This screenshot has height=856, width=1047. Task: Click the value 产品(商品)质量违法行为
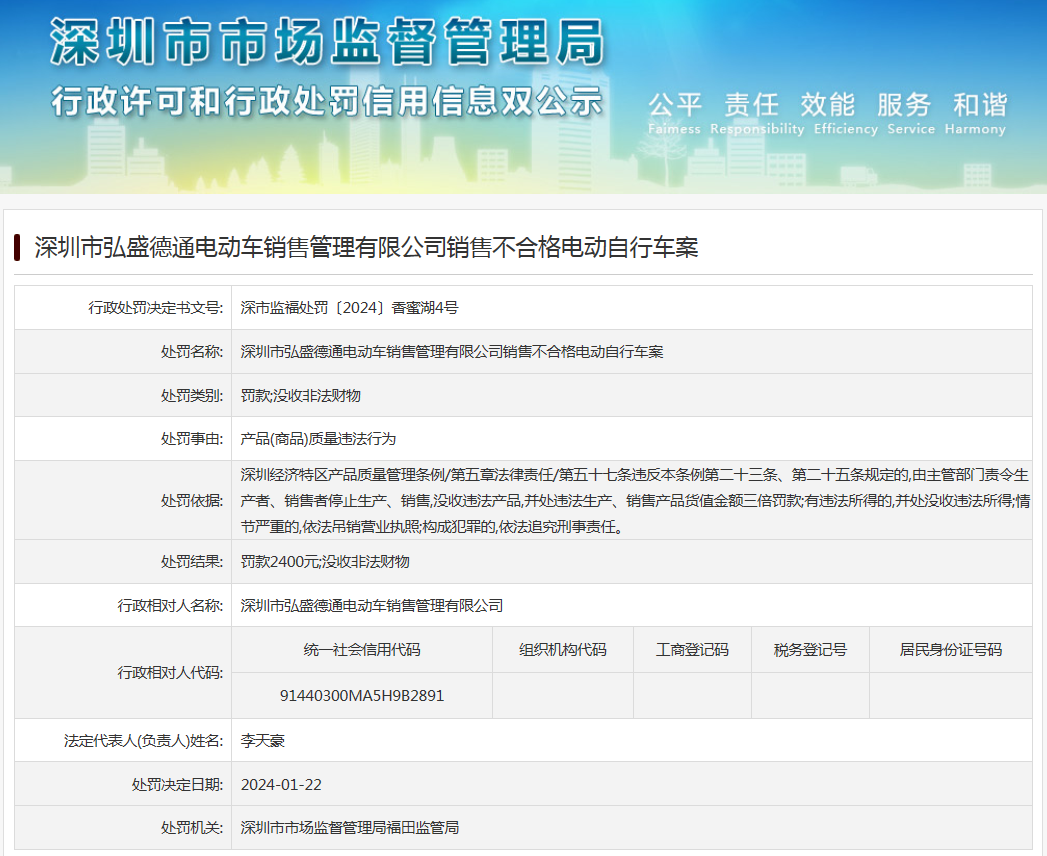pos(318,439)
